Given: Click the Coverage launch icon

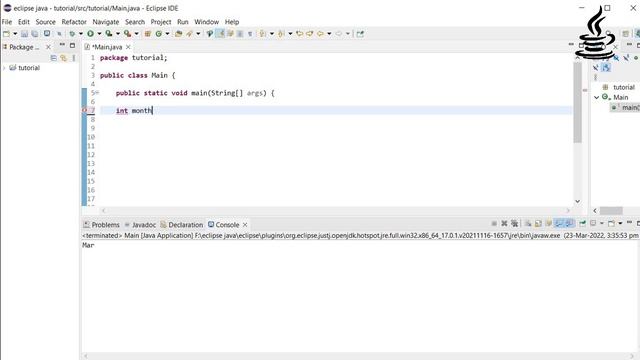Looking at the screenshot, I should (109, 34).
